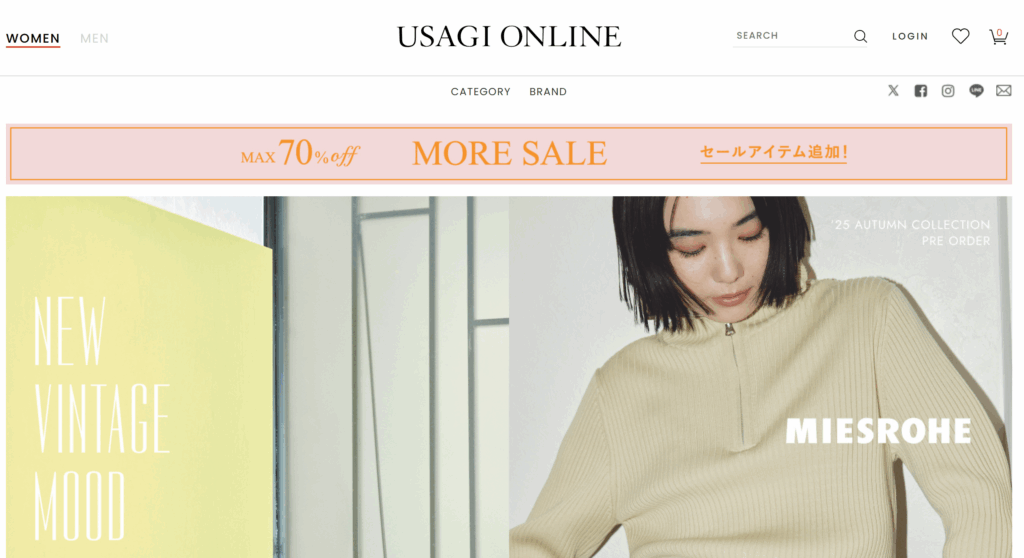Screen dimensions: 1024x558
Task: Open the MORE SALE banner
Action: click(x=509, y=154)
